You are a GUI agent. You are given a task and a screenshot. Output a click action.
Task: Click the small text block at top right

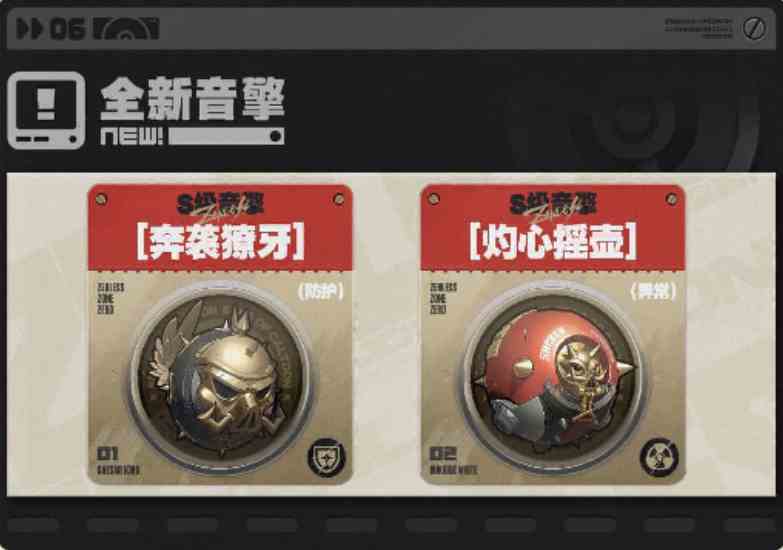coord(699,28)
